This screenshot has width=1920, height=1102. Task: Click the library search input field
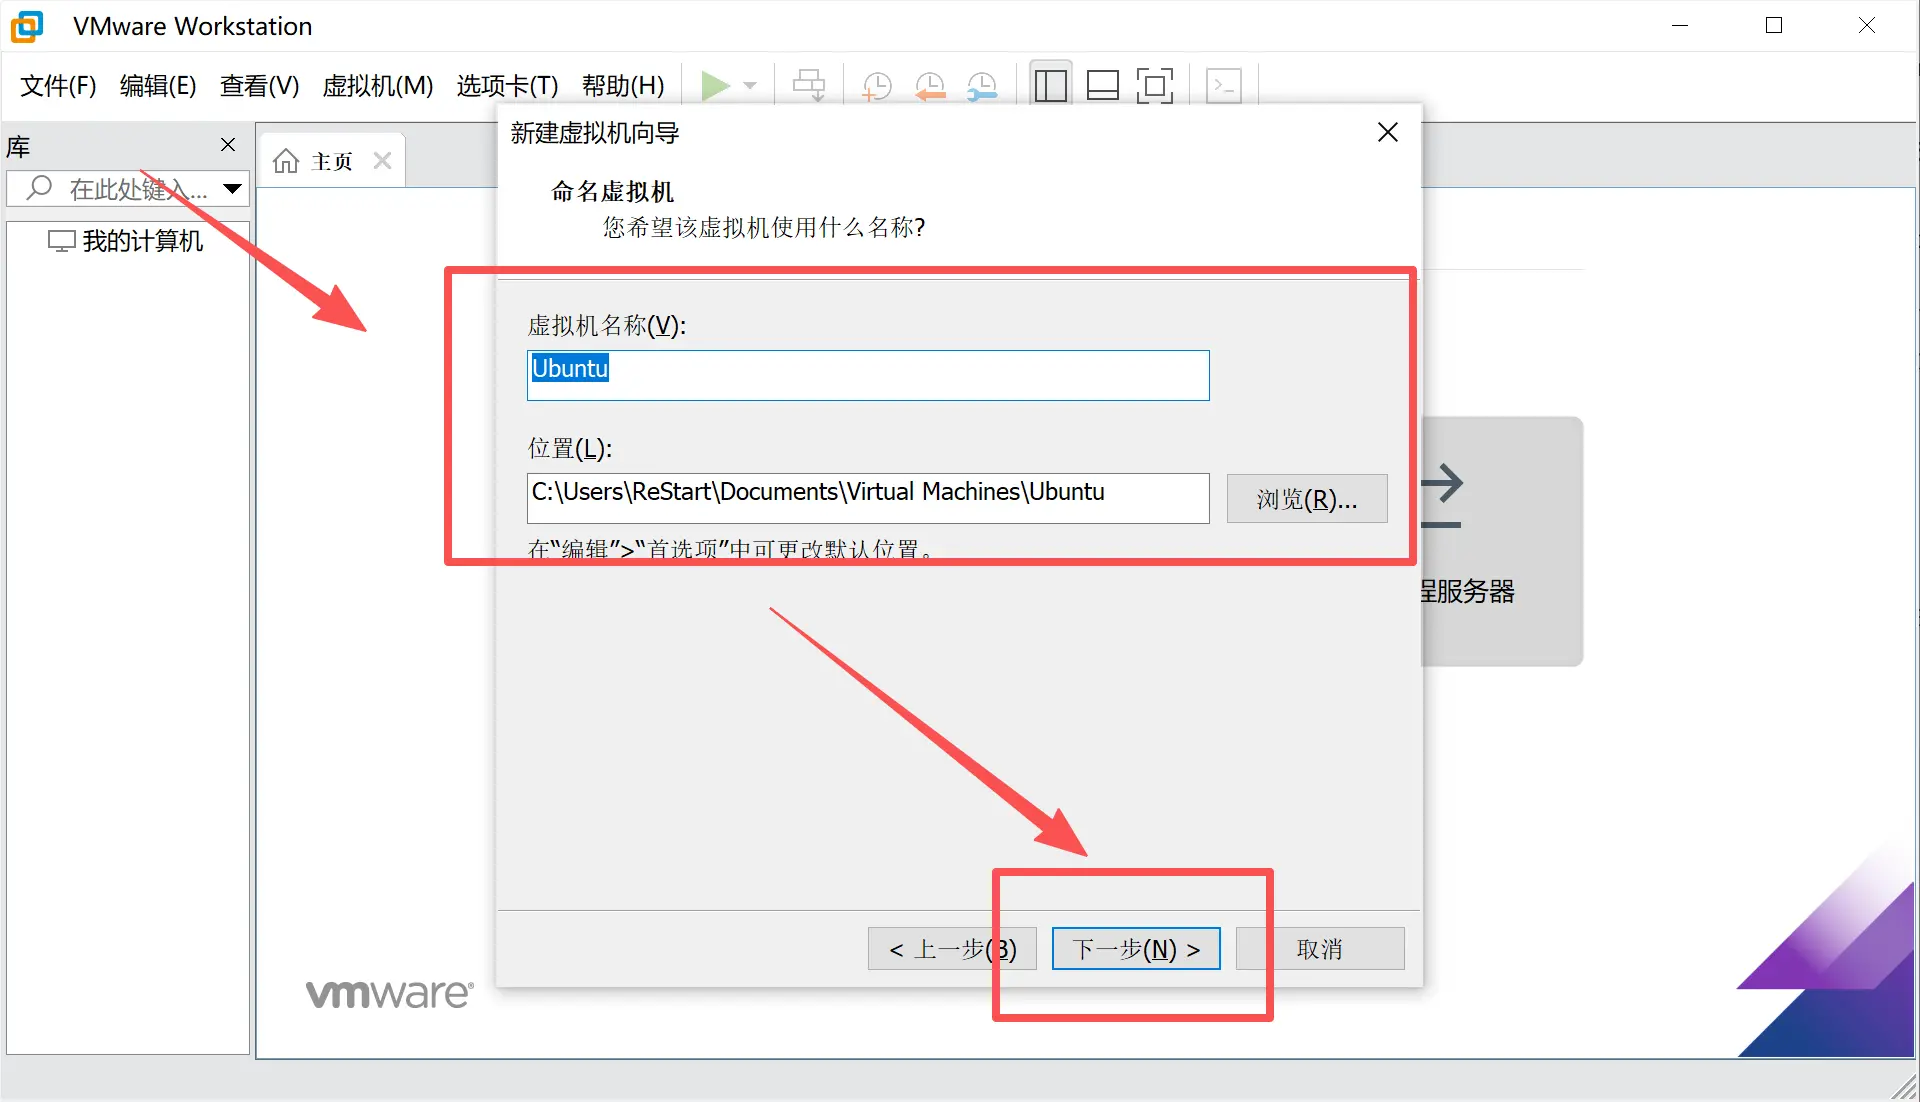click(127, 188)
